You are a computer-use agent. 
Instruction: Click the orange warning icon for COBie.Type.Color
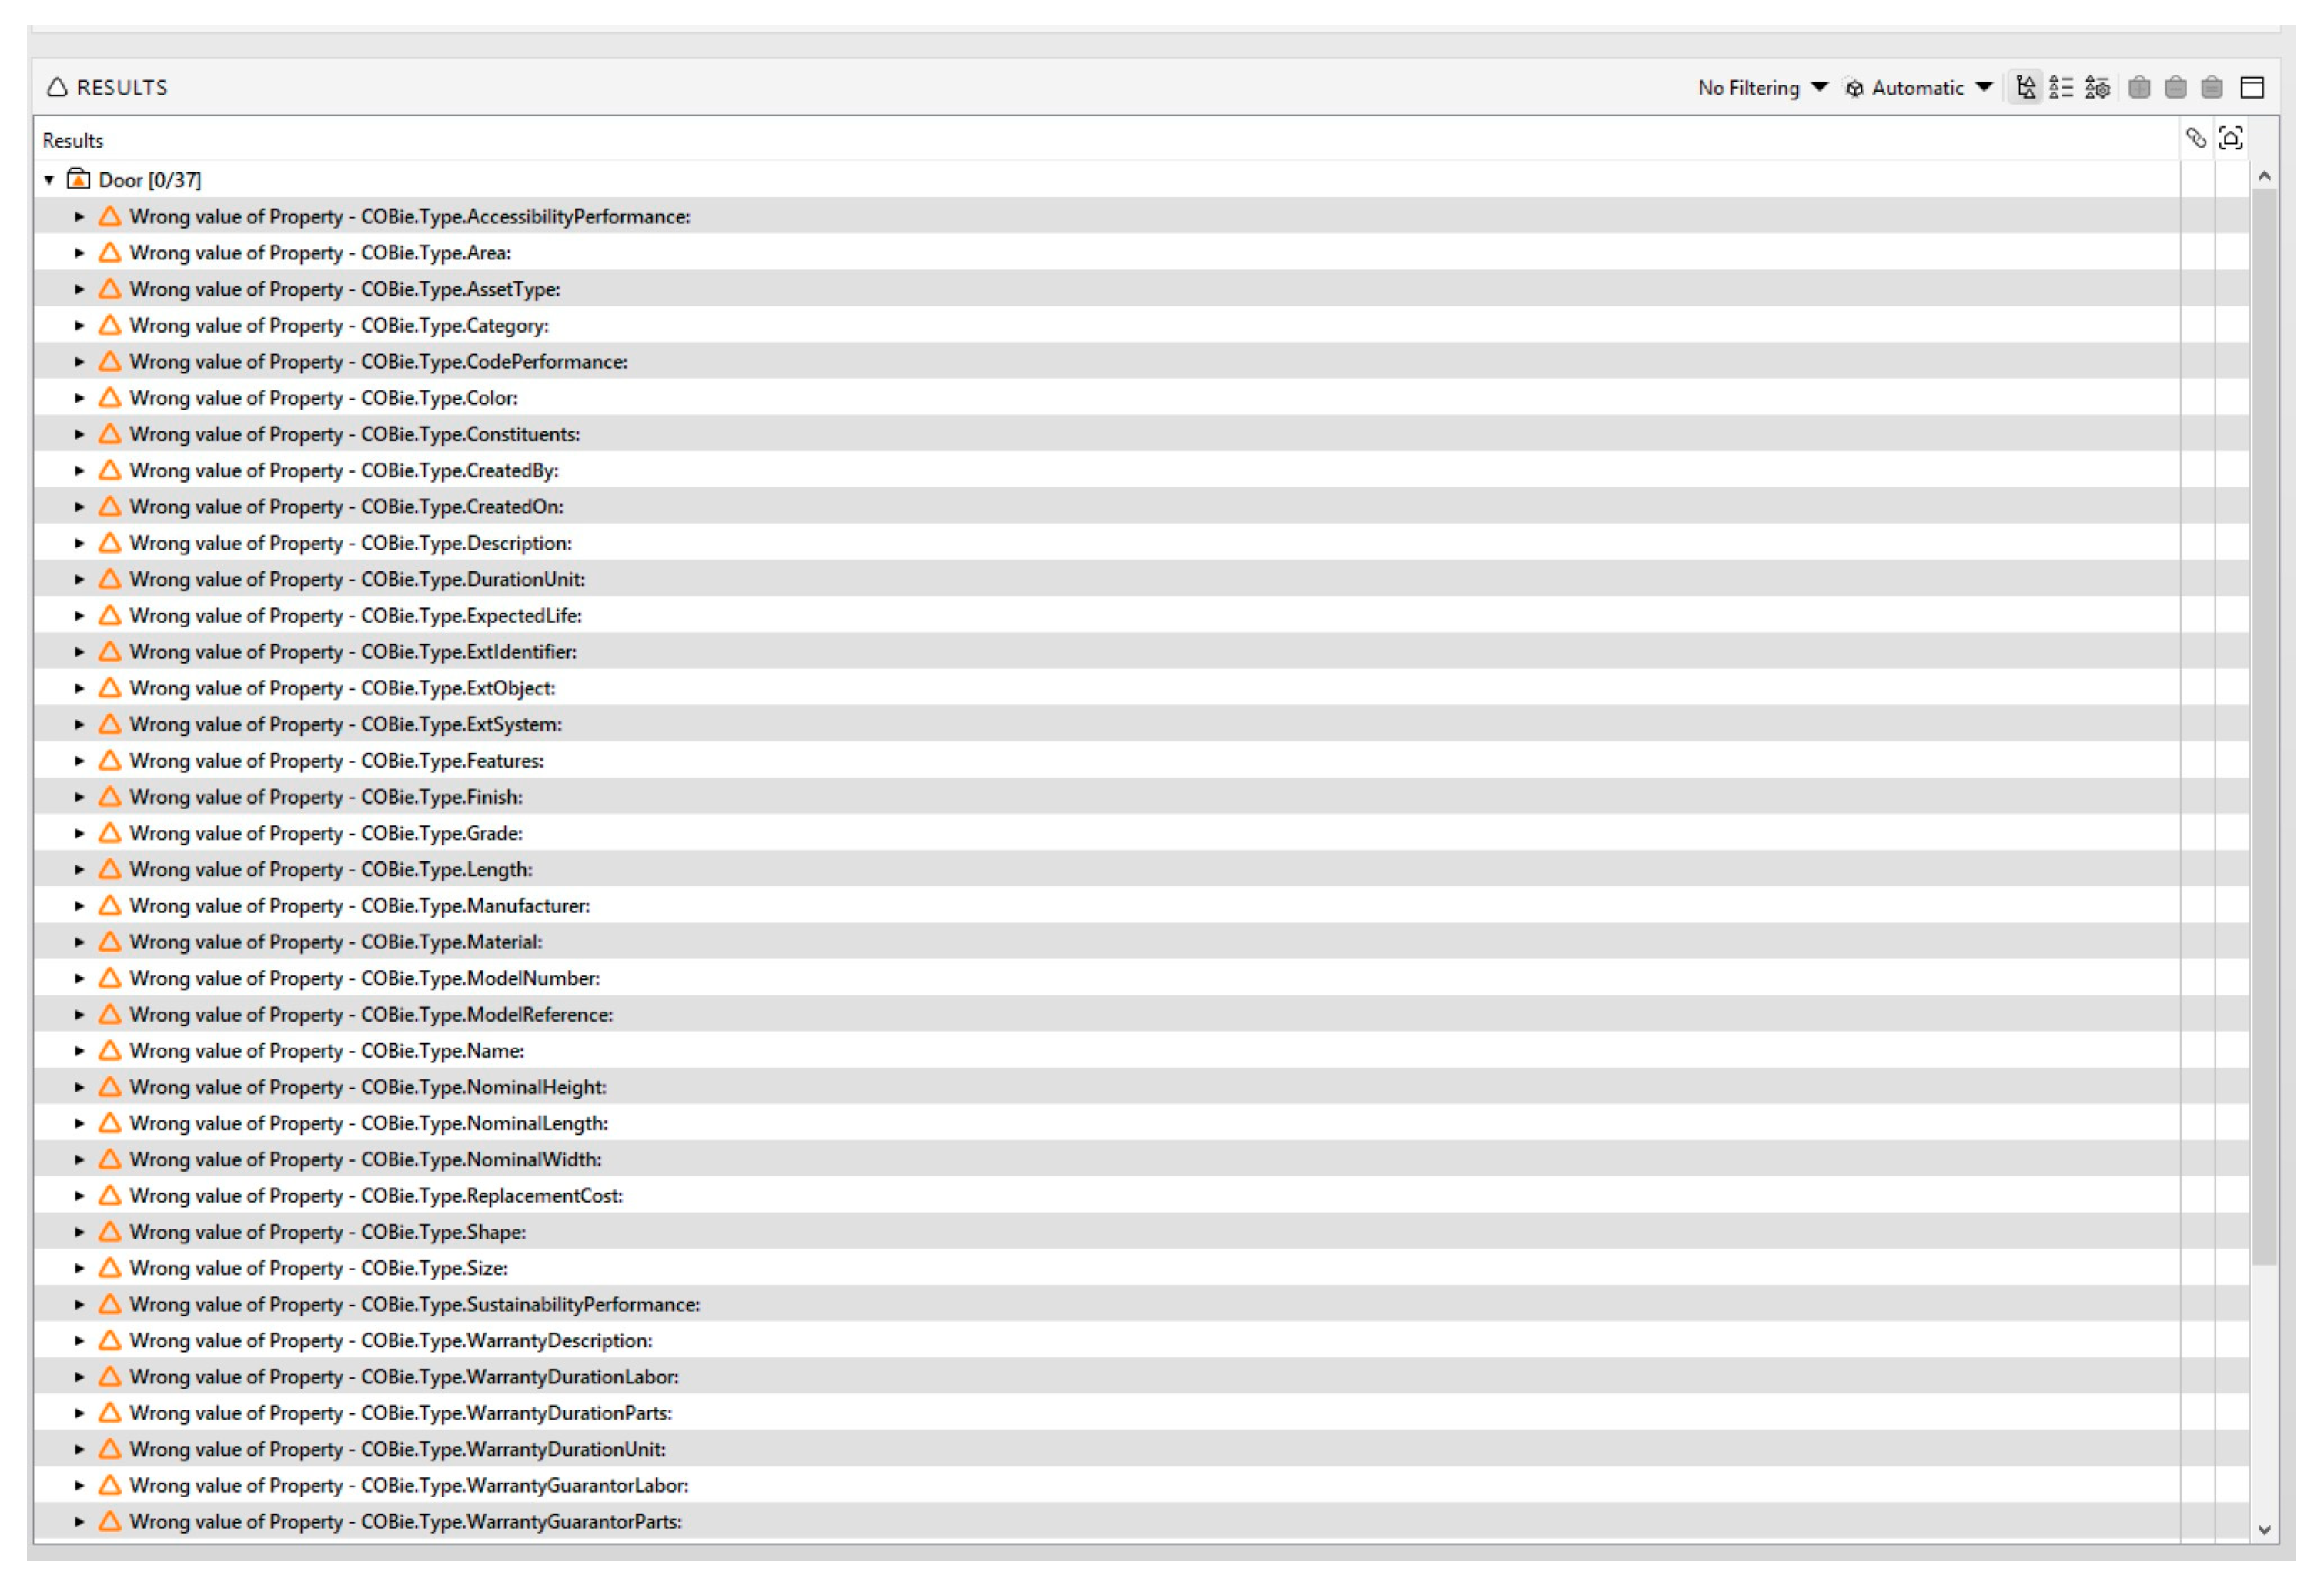click(x=110, y=398)
